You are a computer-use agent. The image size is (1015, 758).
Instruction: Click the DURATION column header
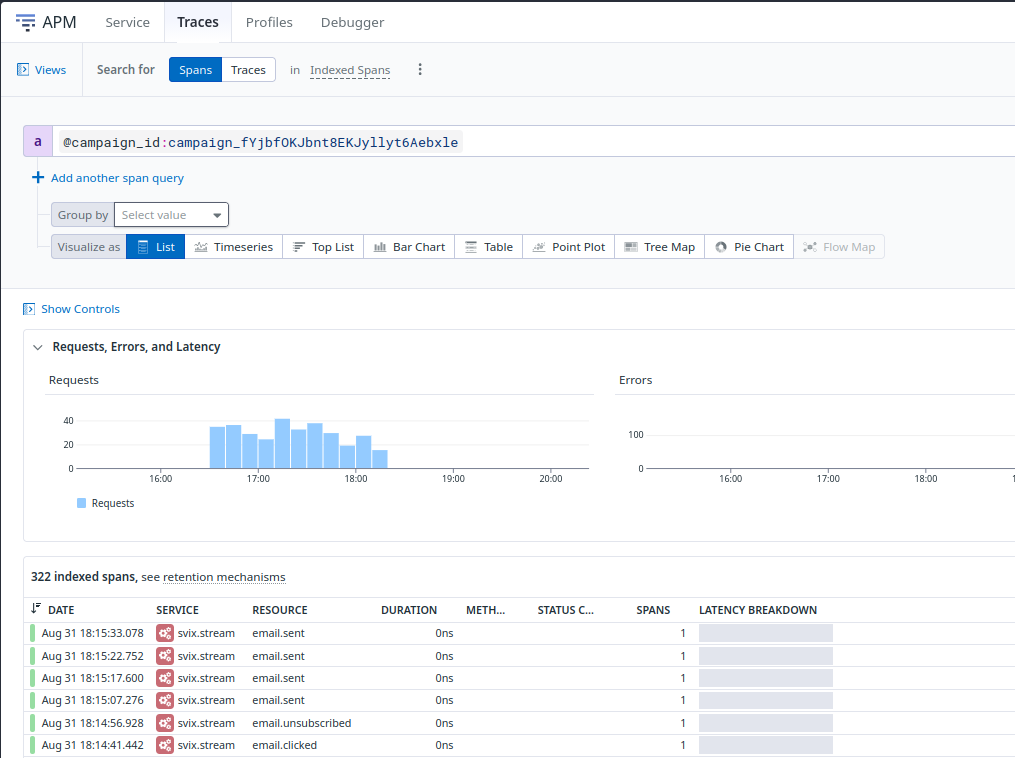pyautogui.click(x=409, y=610)
